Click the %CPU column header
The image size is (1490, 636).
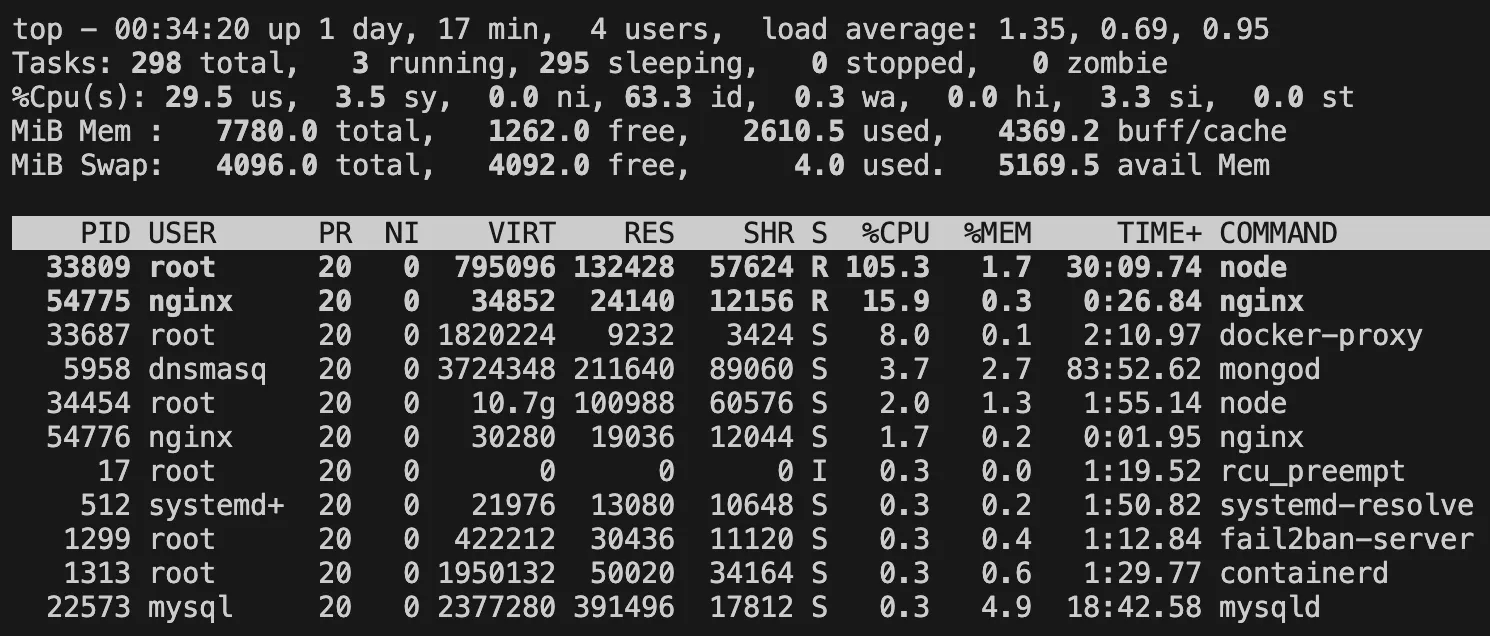[x=896, y=234]
